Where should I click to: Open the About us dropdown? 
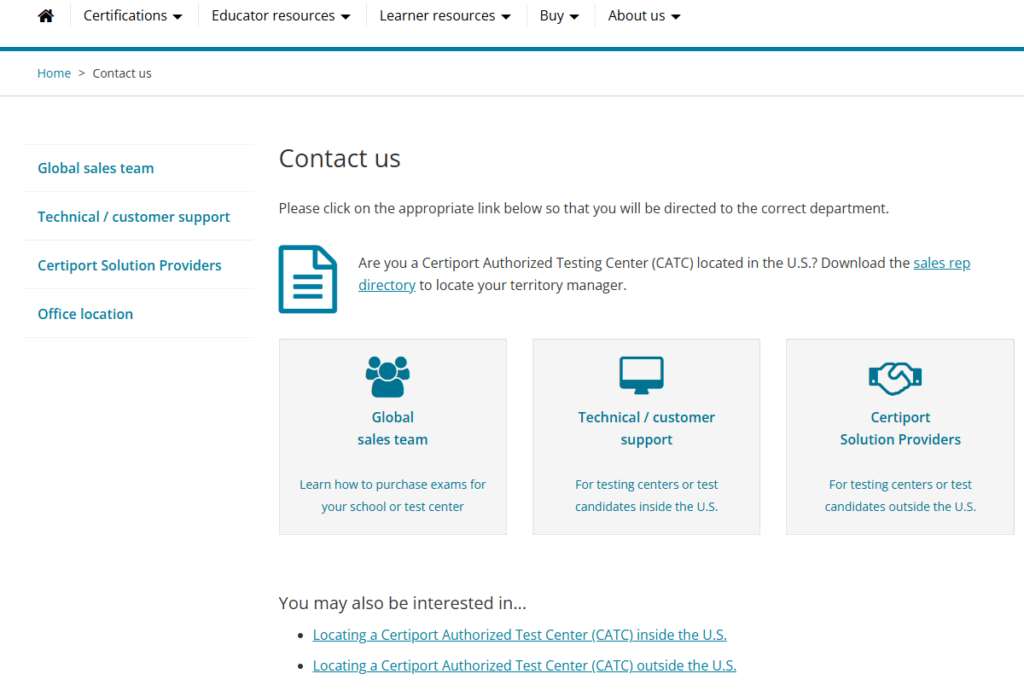coord(644,16)
